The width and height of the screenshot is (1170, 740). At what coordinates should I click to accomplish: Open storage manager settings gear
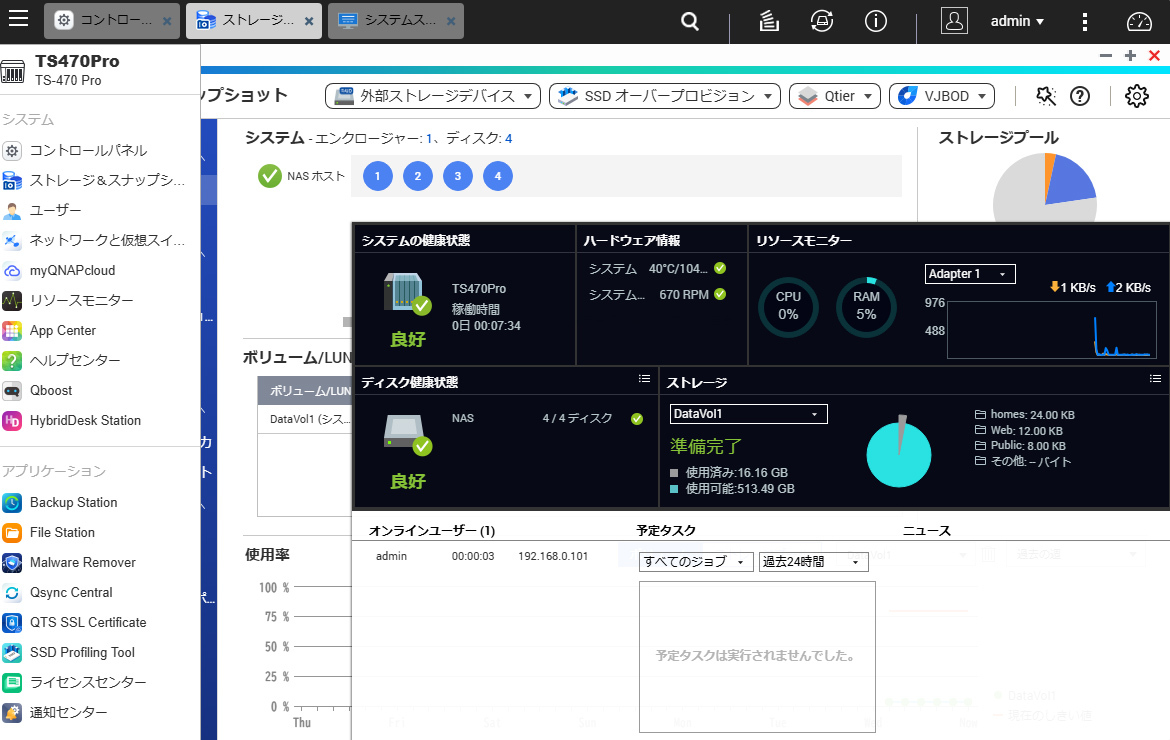pyautogui.click(x=1136, y=95)
